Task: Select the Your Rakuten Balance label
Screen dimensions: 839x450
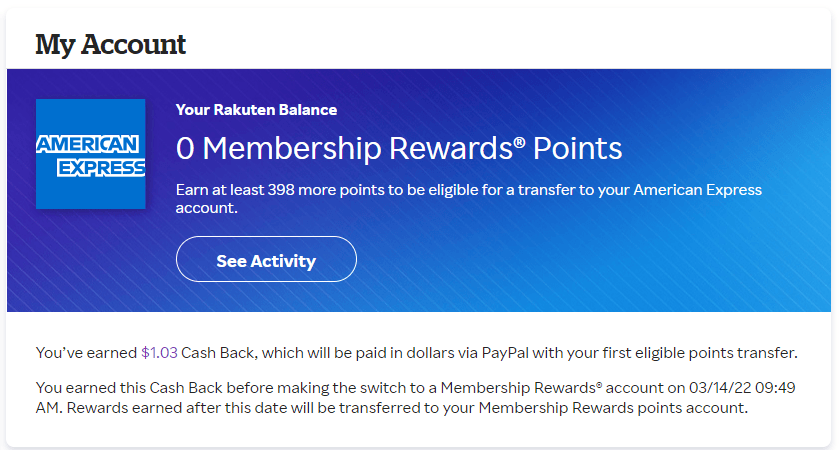Action: [256, 110]
